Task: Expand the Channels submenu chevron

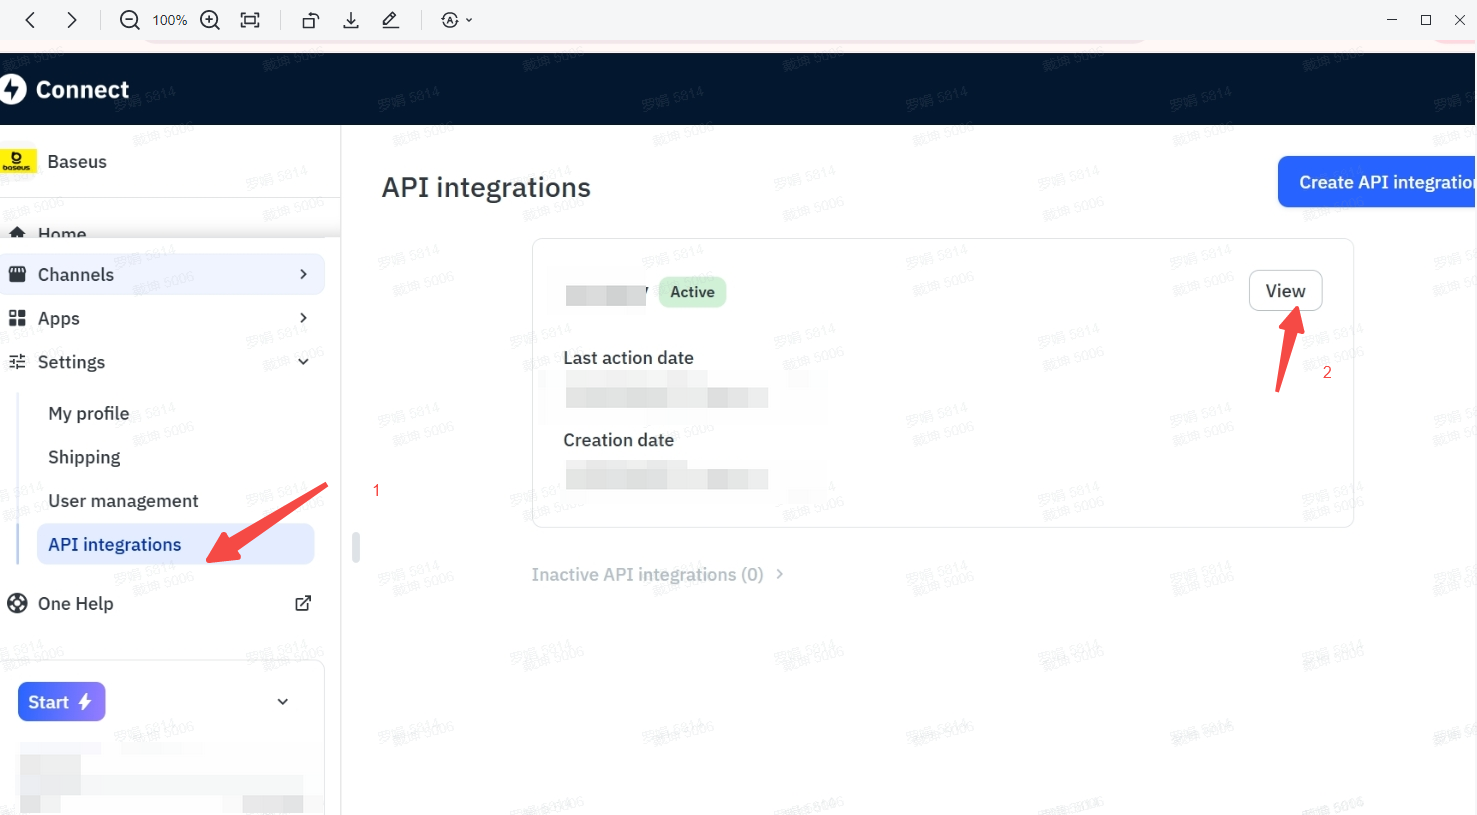Action: [x=304, y=274]
